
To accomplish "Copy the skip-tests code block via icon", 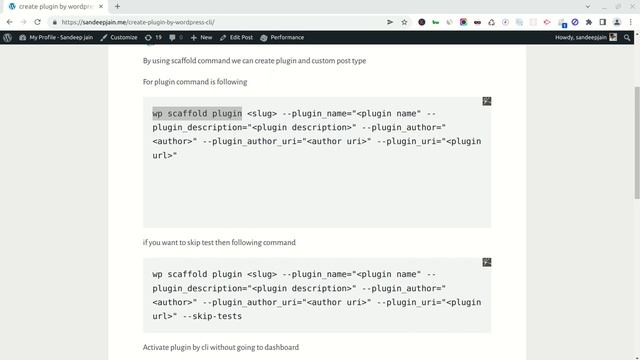I will pyautogui.click(x=487, y=262).
